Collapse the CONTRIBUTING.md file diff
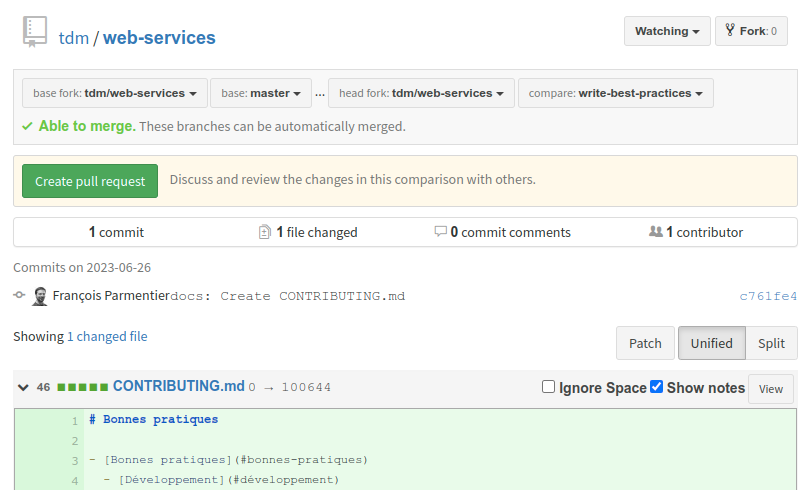 point(23,387)
